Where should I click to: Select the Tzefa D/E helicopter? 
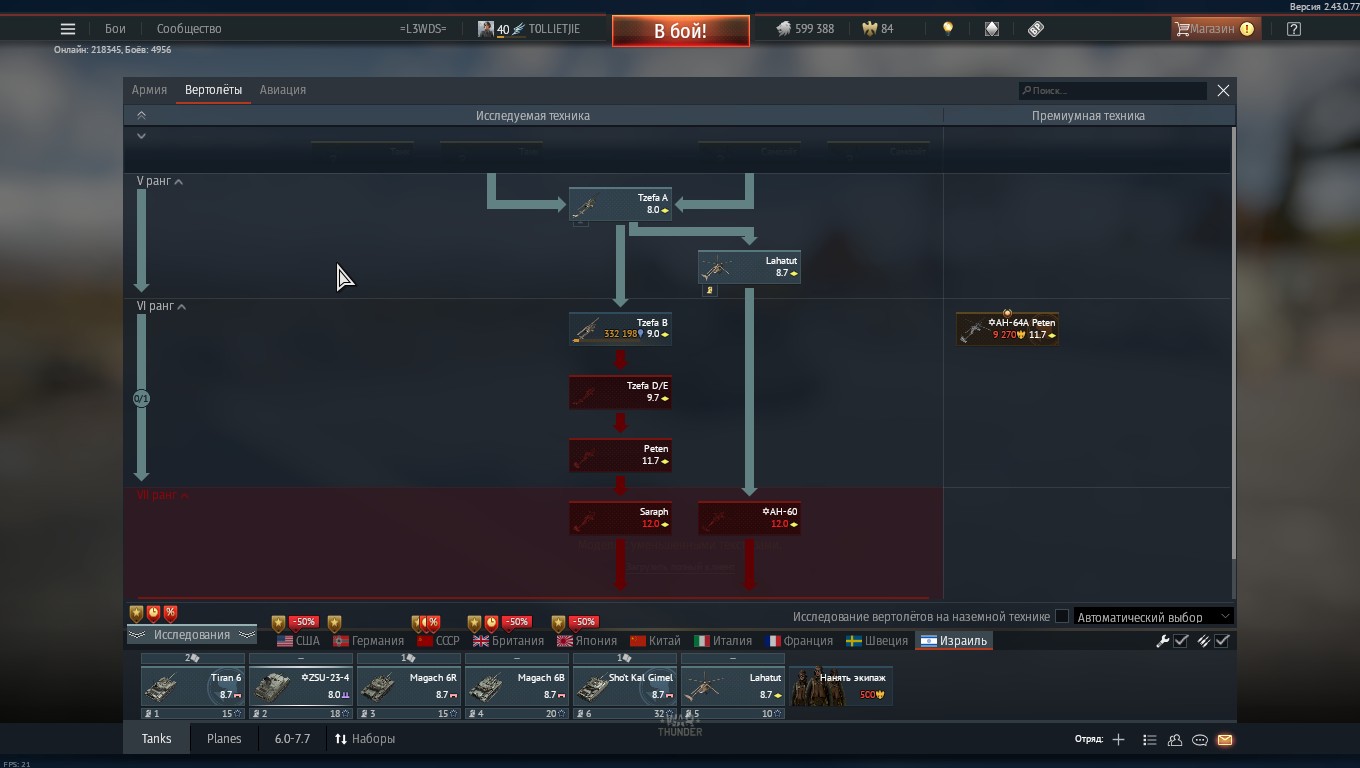point(620,392)
